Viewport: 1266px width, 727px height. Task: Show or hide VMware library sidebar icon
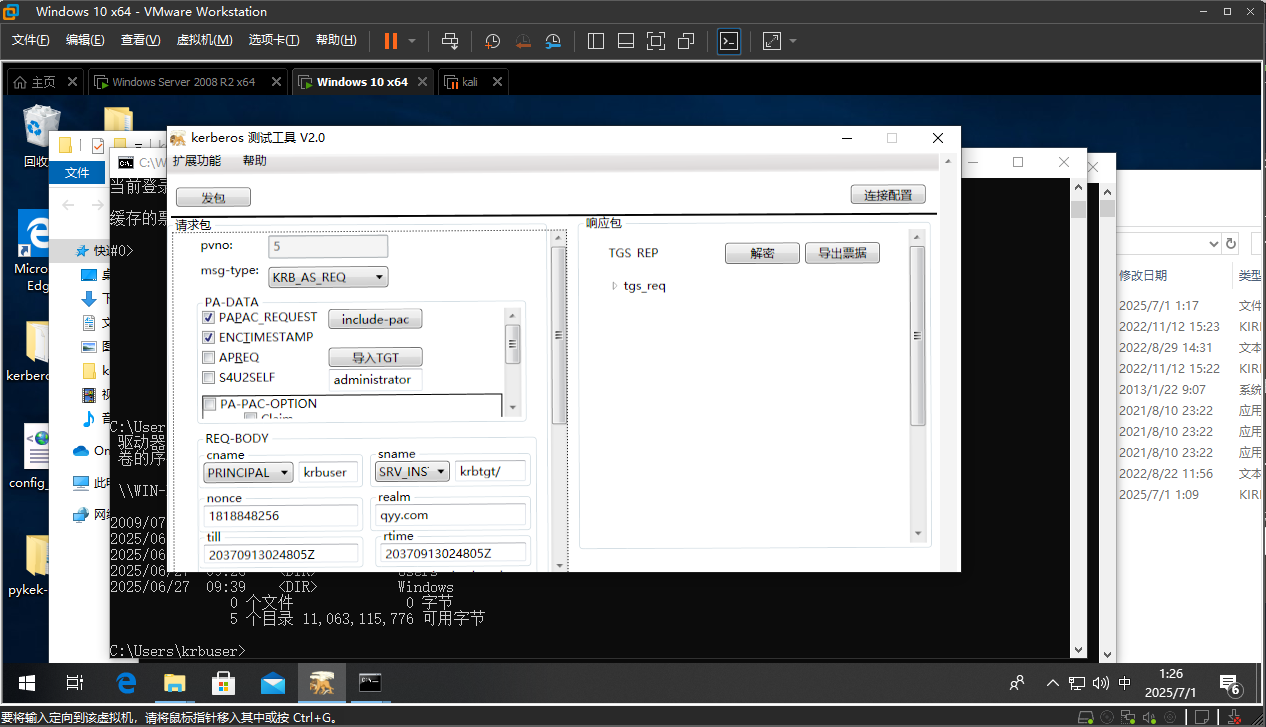[x=596, y=41]
